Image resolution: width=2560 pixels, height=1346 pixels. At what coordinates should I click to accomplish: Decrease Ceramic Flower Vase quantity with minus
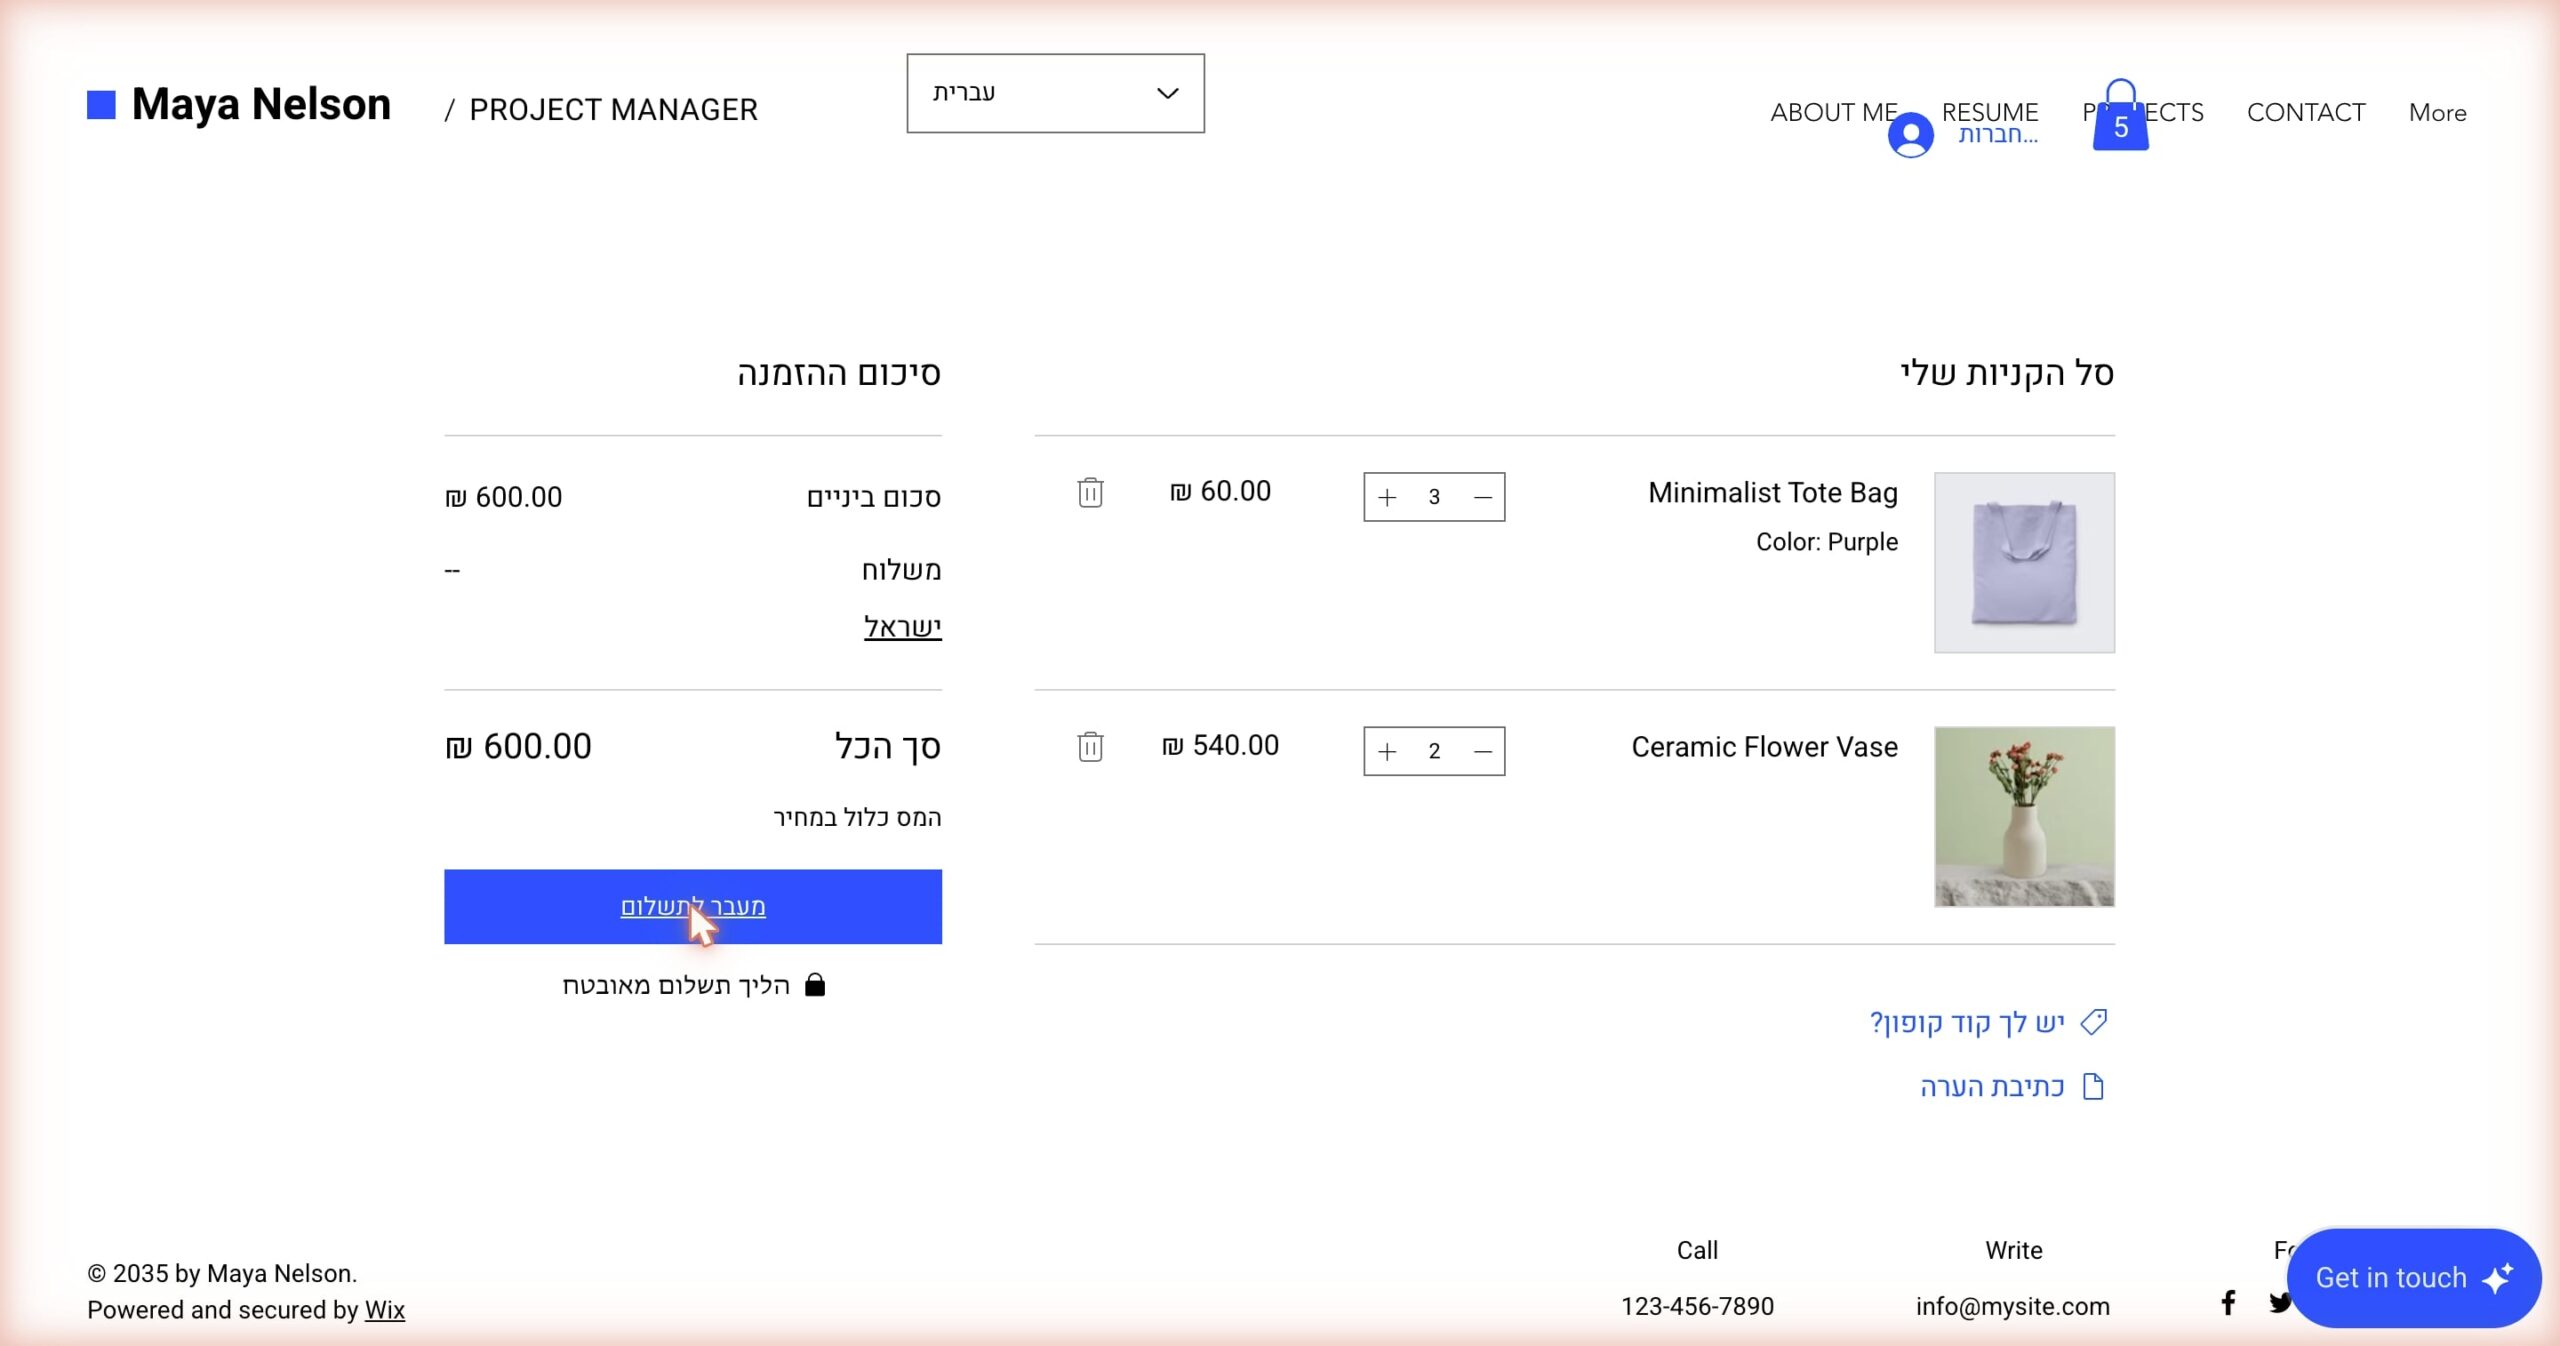[x=1483, y=751]
